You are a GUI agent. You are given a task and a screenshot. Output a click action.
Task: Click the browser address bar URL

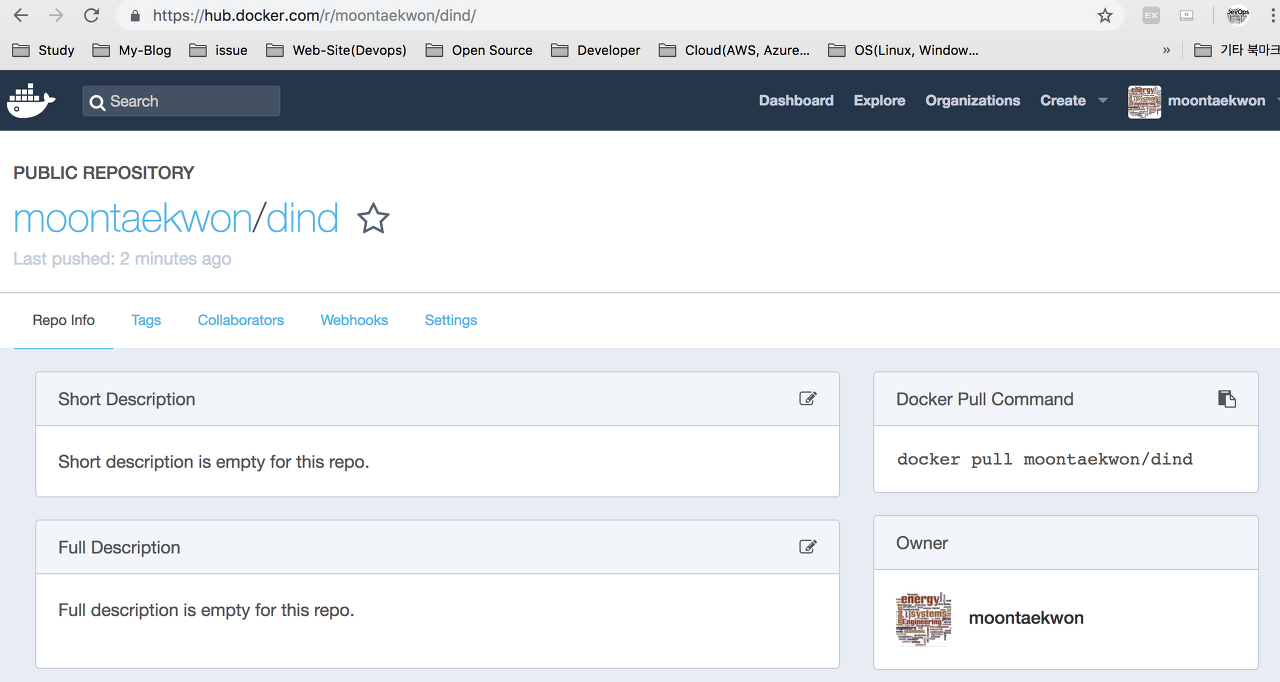[x=314, y=16]
